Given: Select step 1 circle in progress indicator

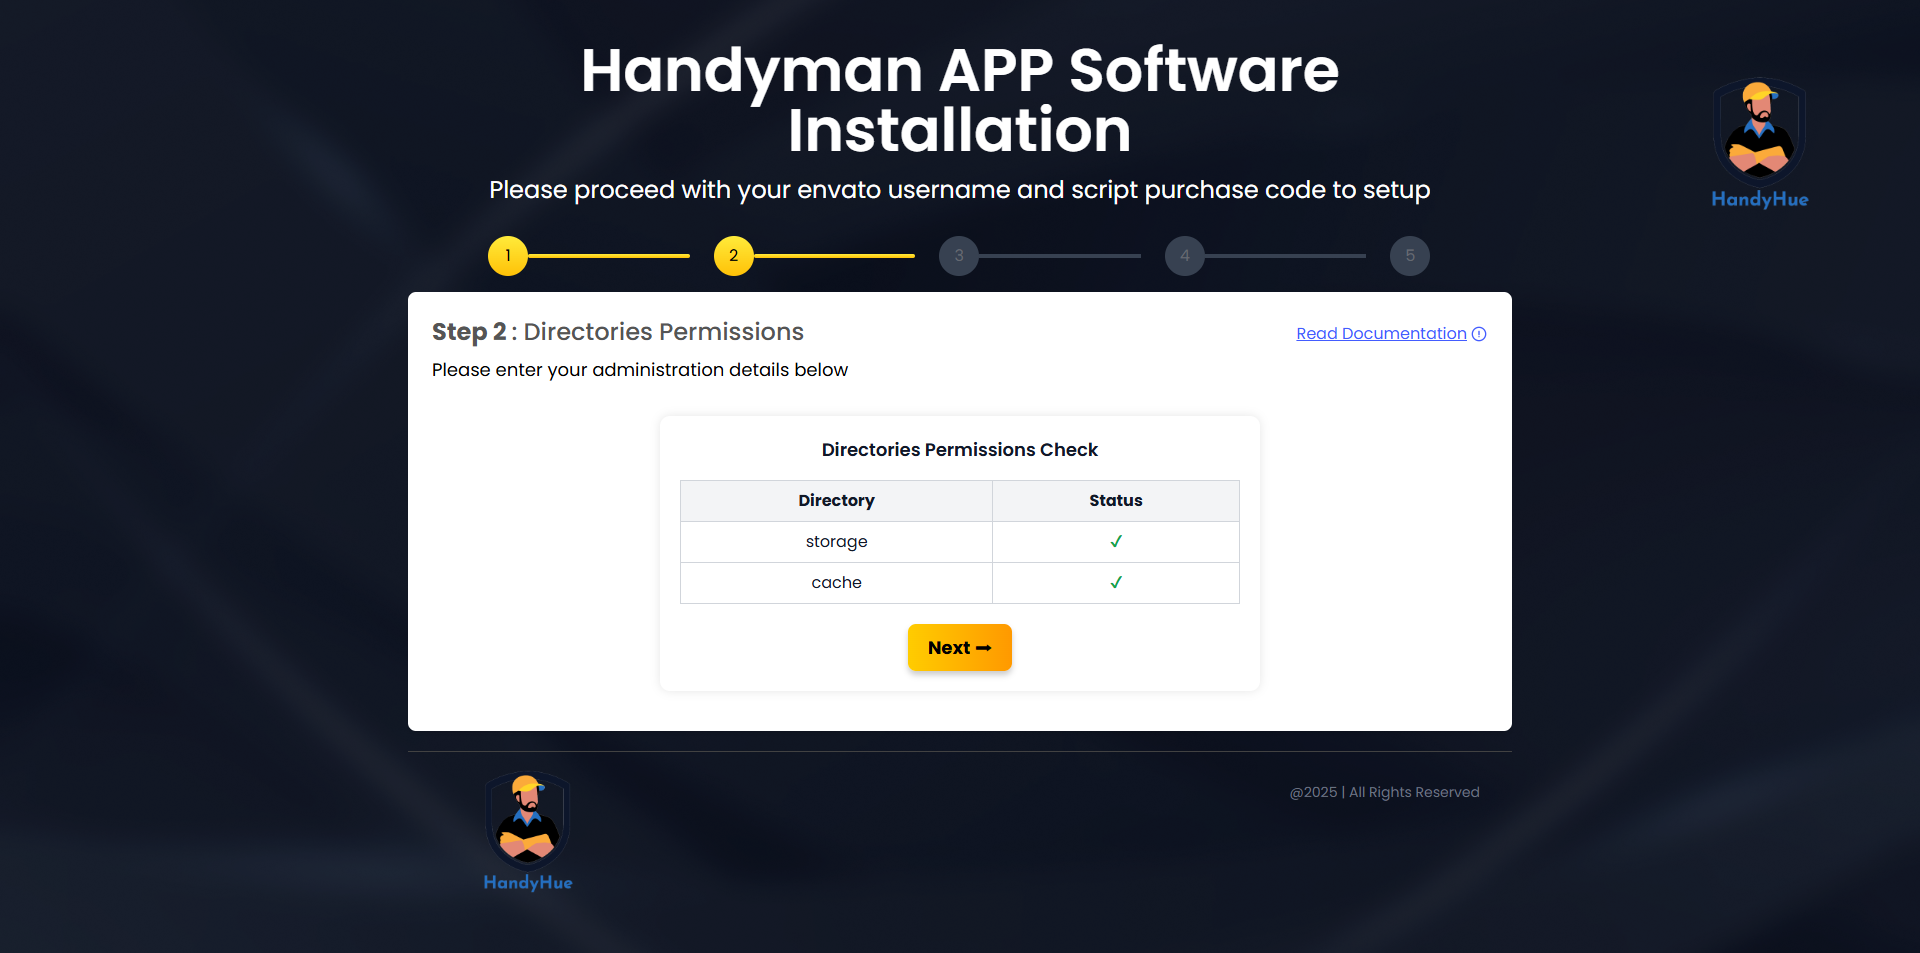Looking at the screenshot, I should [508, 256].
